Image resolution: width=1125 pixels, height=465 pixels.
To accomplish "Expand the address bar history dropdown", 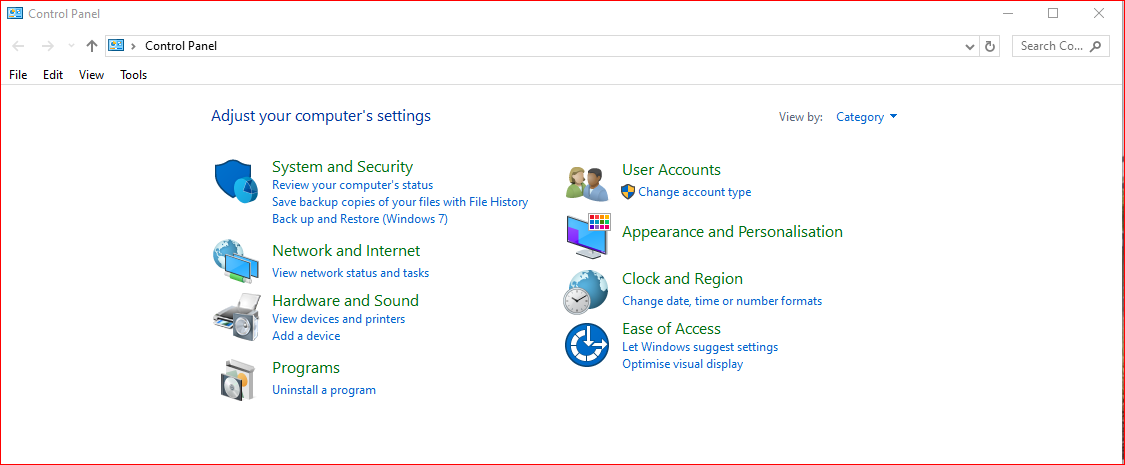I will click(x=970, y=46).
